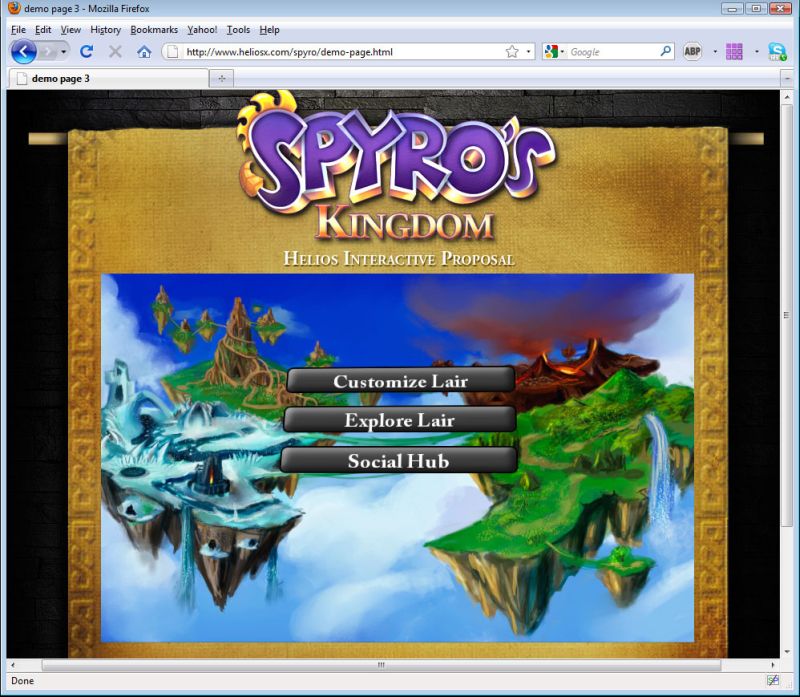
Task: Minimize the Firefox window
Action: click(x=732, y=8)
